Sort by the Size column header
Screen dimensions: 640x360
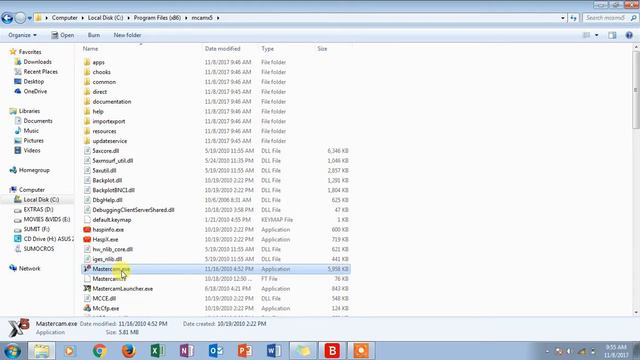click(x=322, y=49)
